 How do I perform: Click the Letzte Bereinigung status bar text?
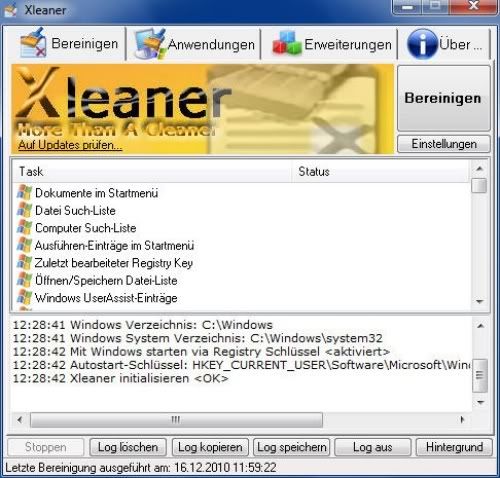tap(141, 468)
